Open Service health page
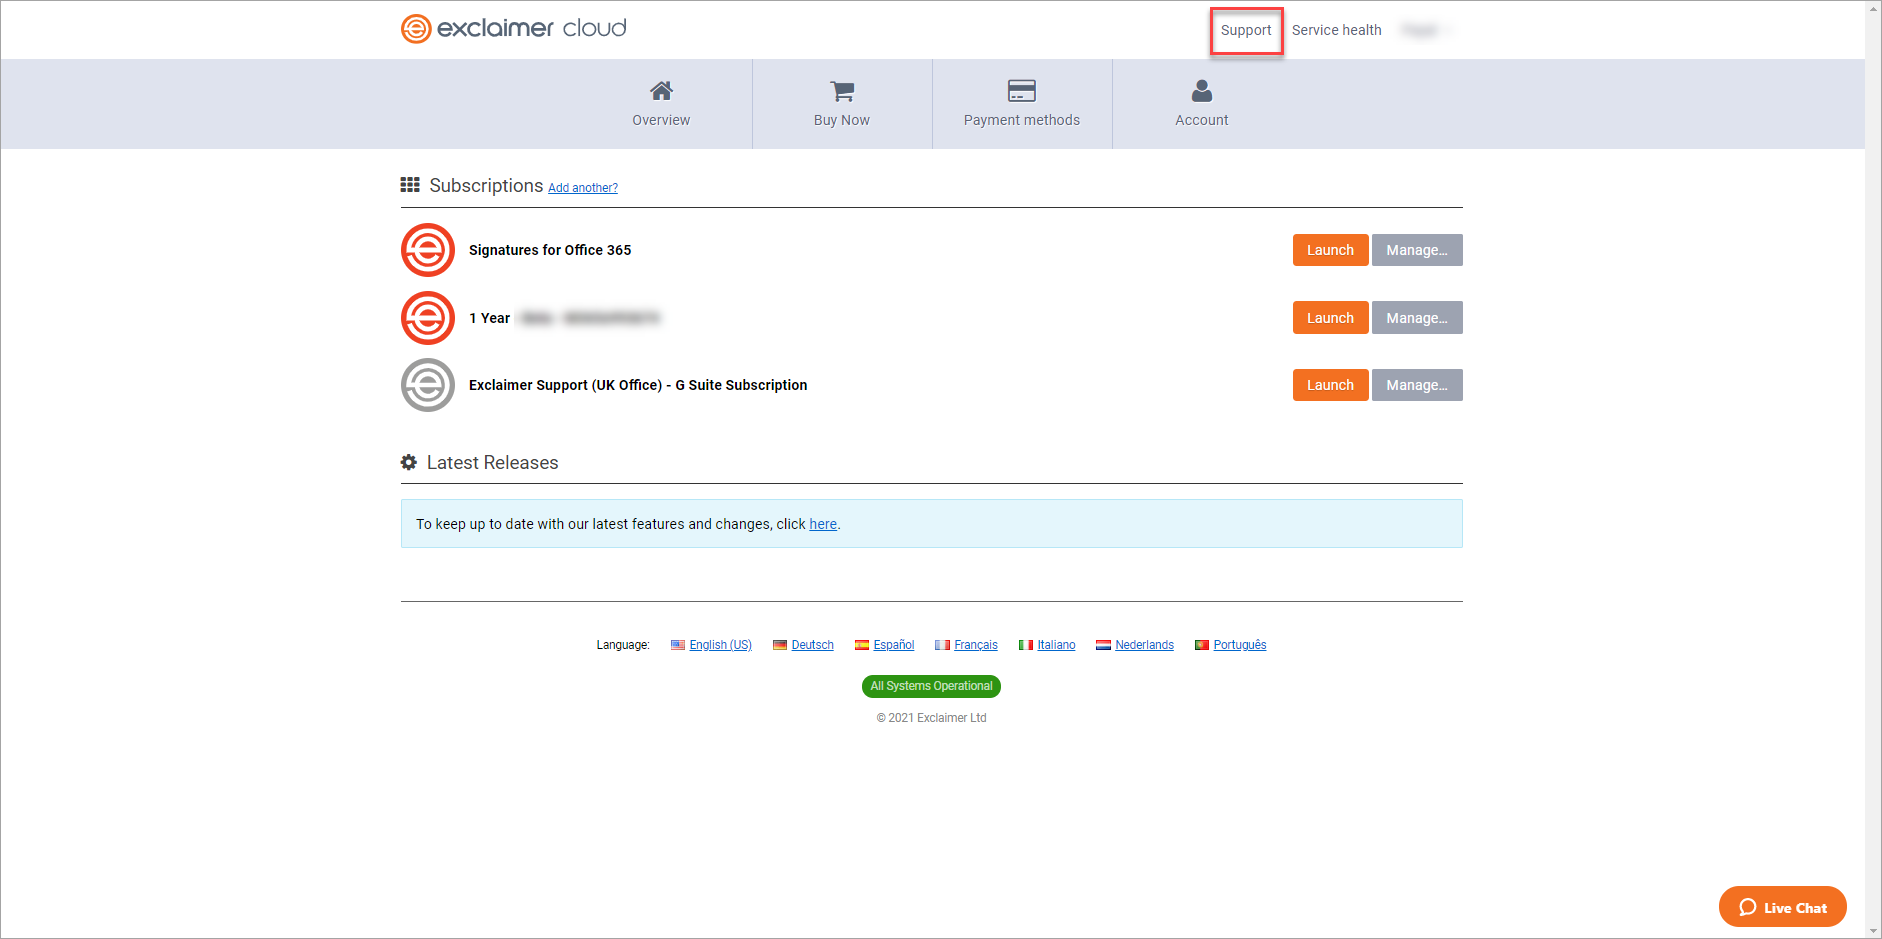This screenshot has width=1882, height=939. (x=1336, y=30)
